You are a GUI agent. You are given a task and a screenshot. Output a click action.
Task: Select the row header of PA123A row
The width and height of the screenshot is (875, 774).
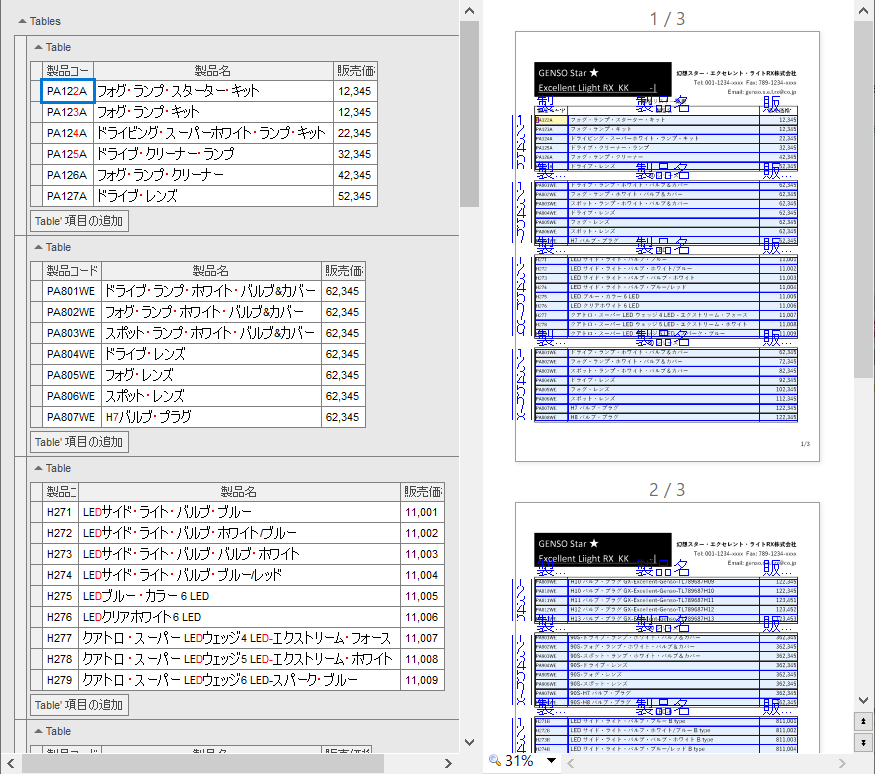[x=36, y=112]
